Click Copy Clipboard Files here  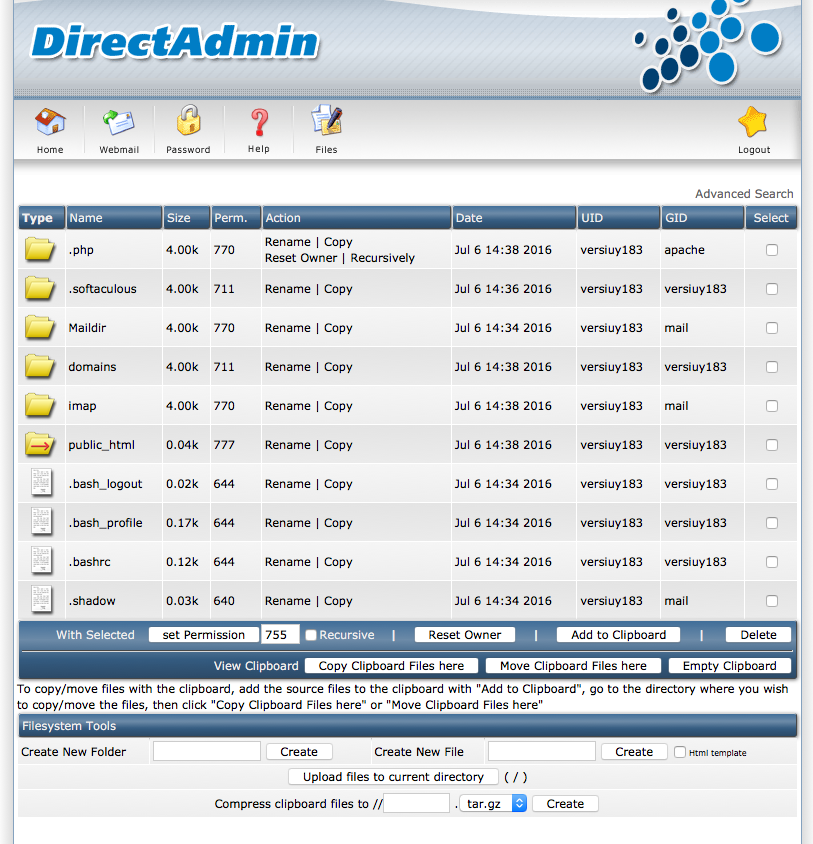point(391,666)
